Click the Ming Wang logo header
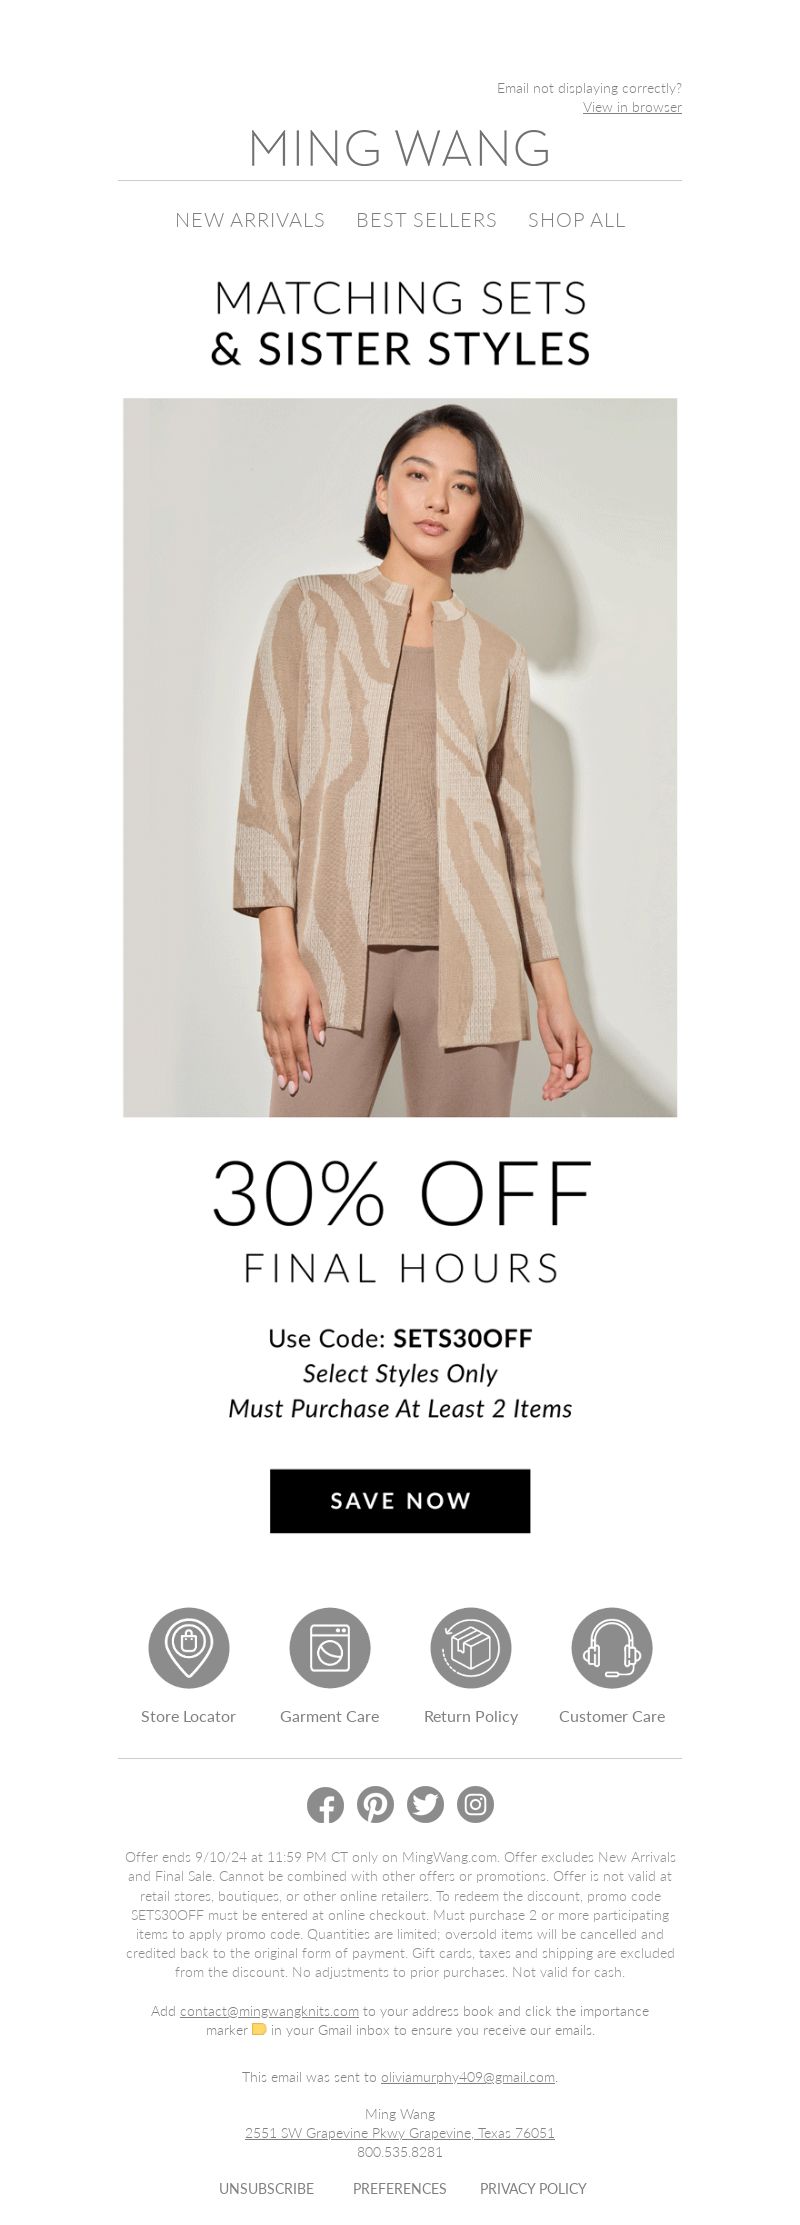 400,148
